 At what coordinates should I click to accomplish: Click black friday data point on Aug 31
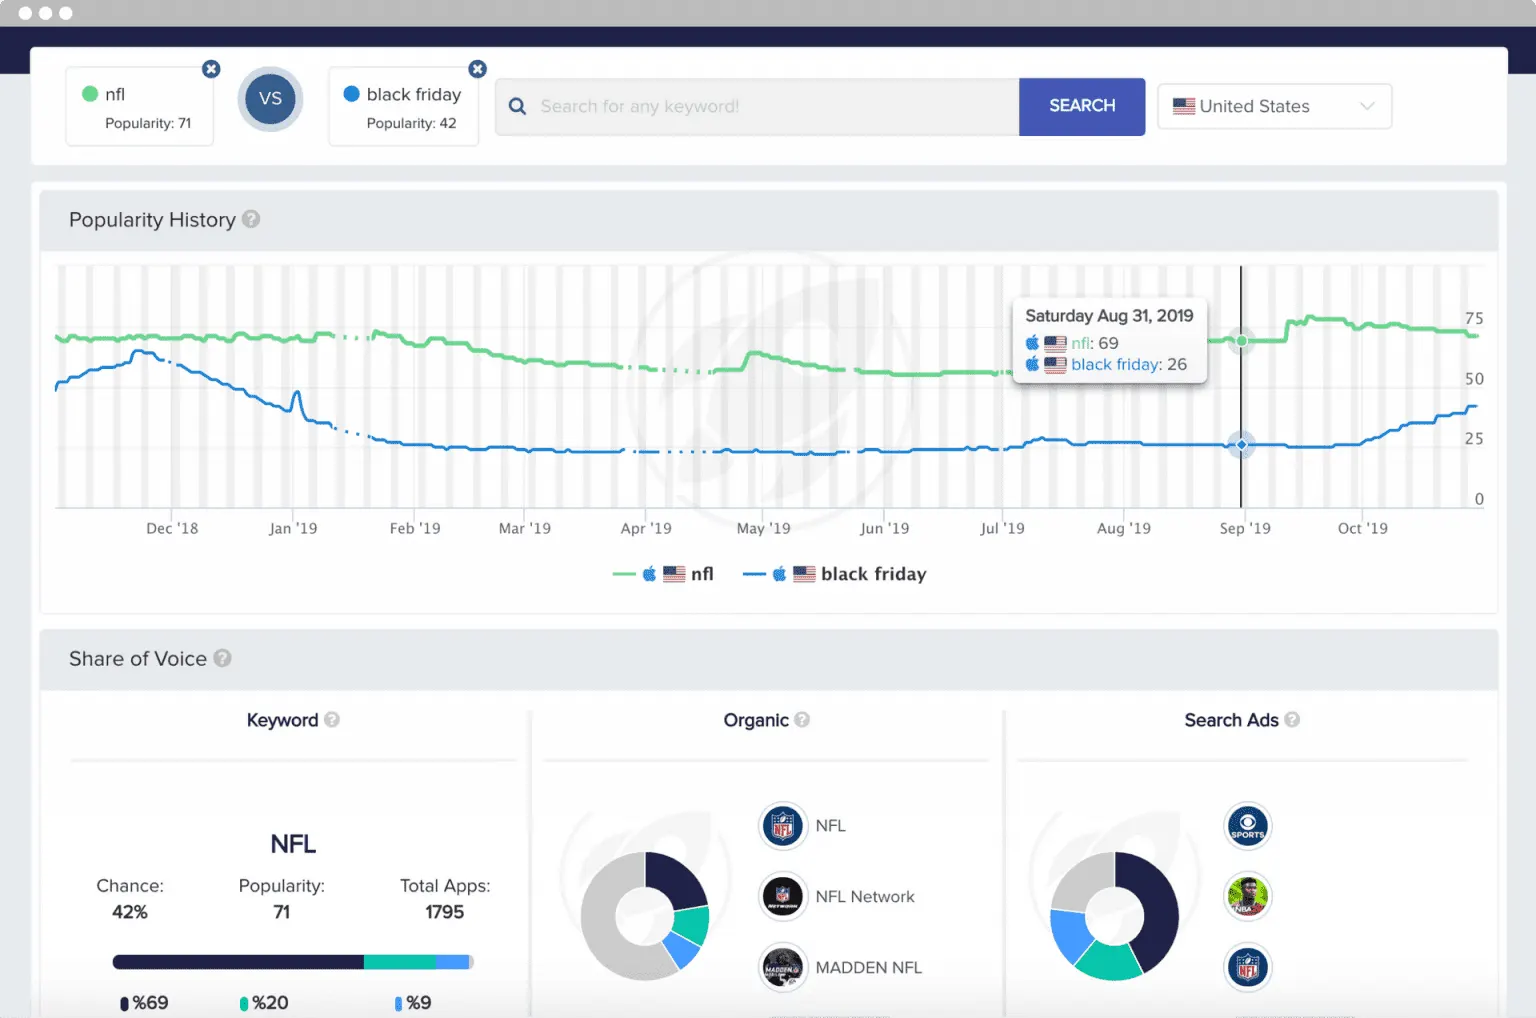(1241, 444)
